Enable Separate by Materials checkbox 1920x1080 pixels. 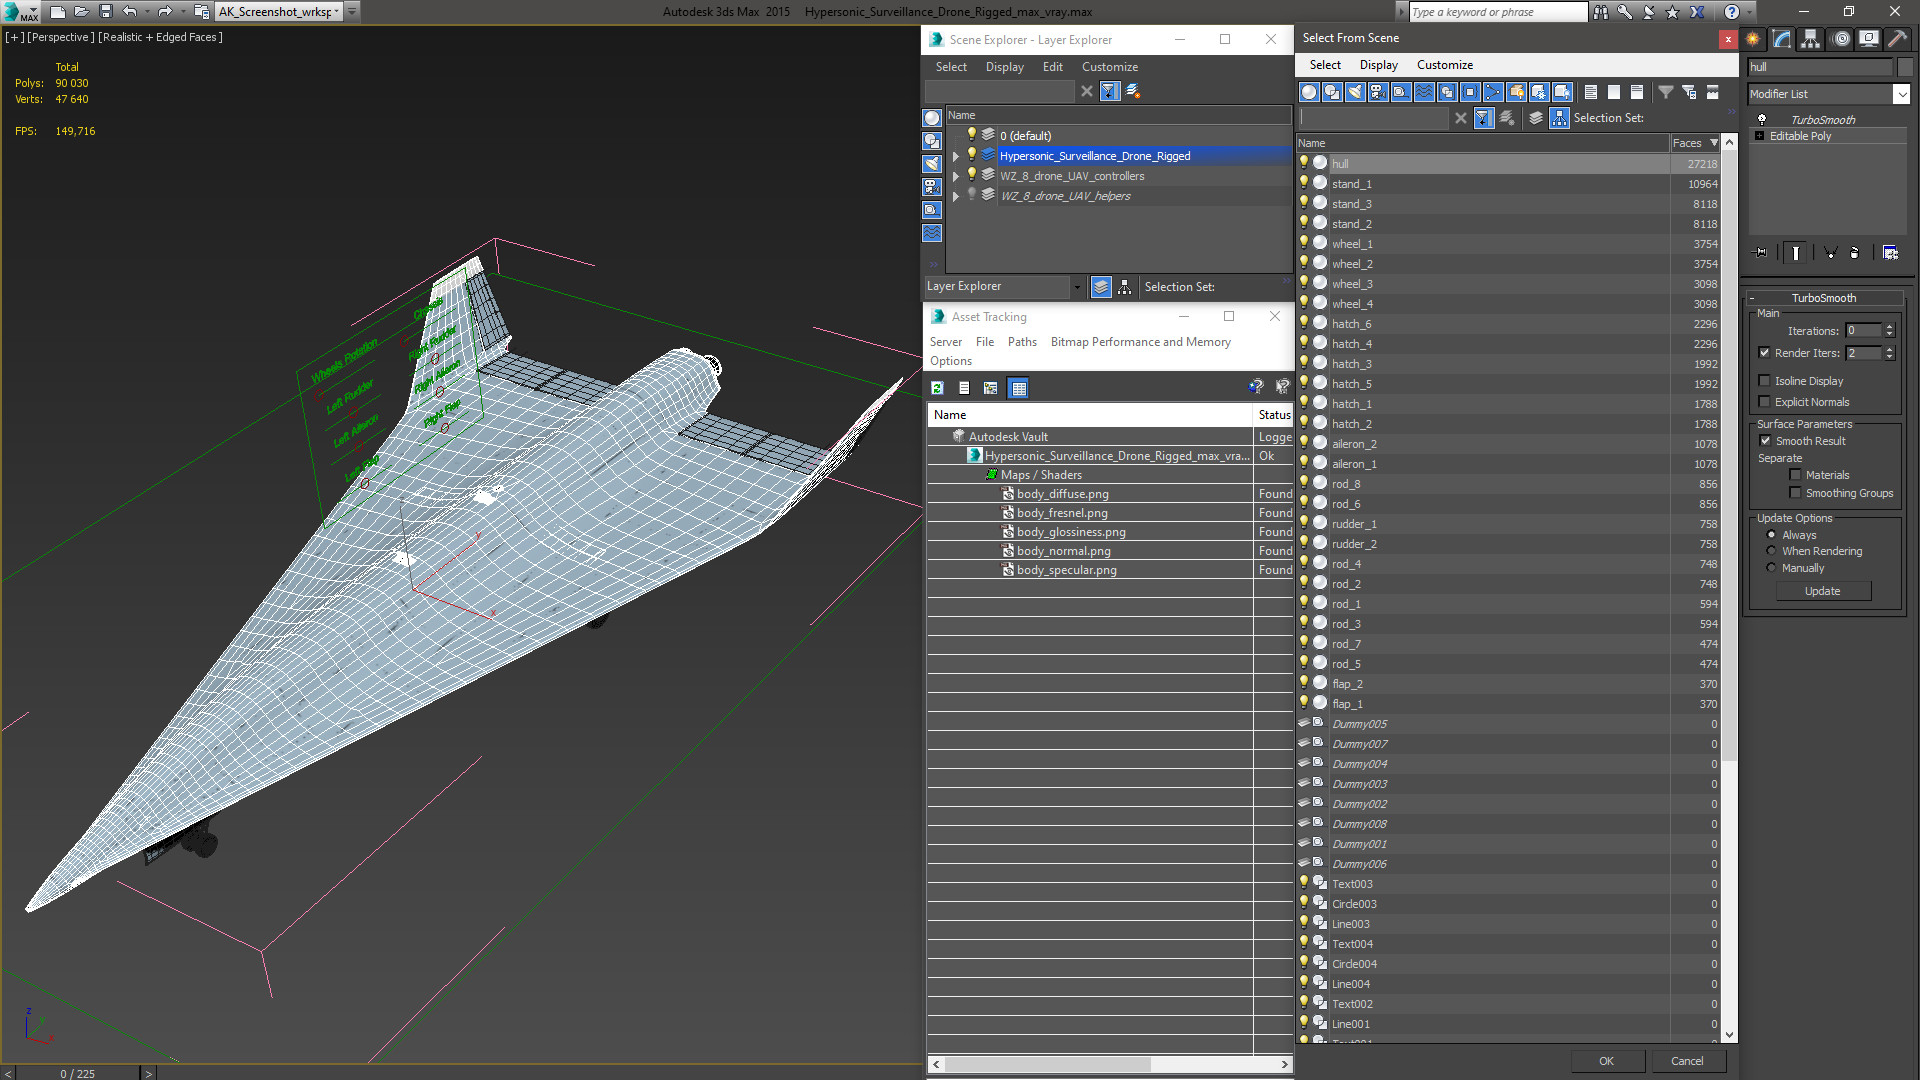tap(1795, 475)
